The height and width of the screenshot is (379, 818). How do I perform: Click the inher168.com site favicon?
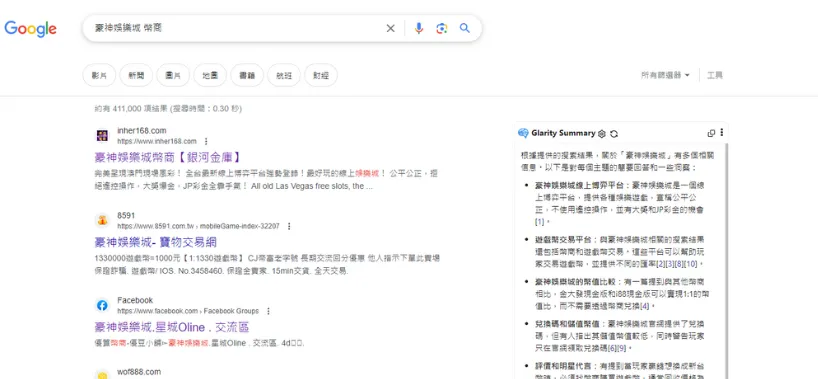(x=102, y=136)
